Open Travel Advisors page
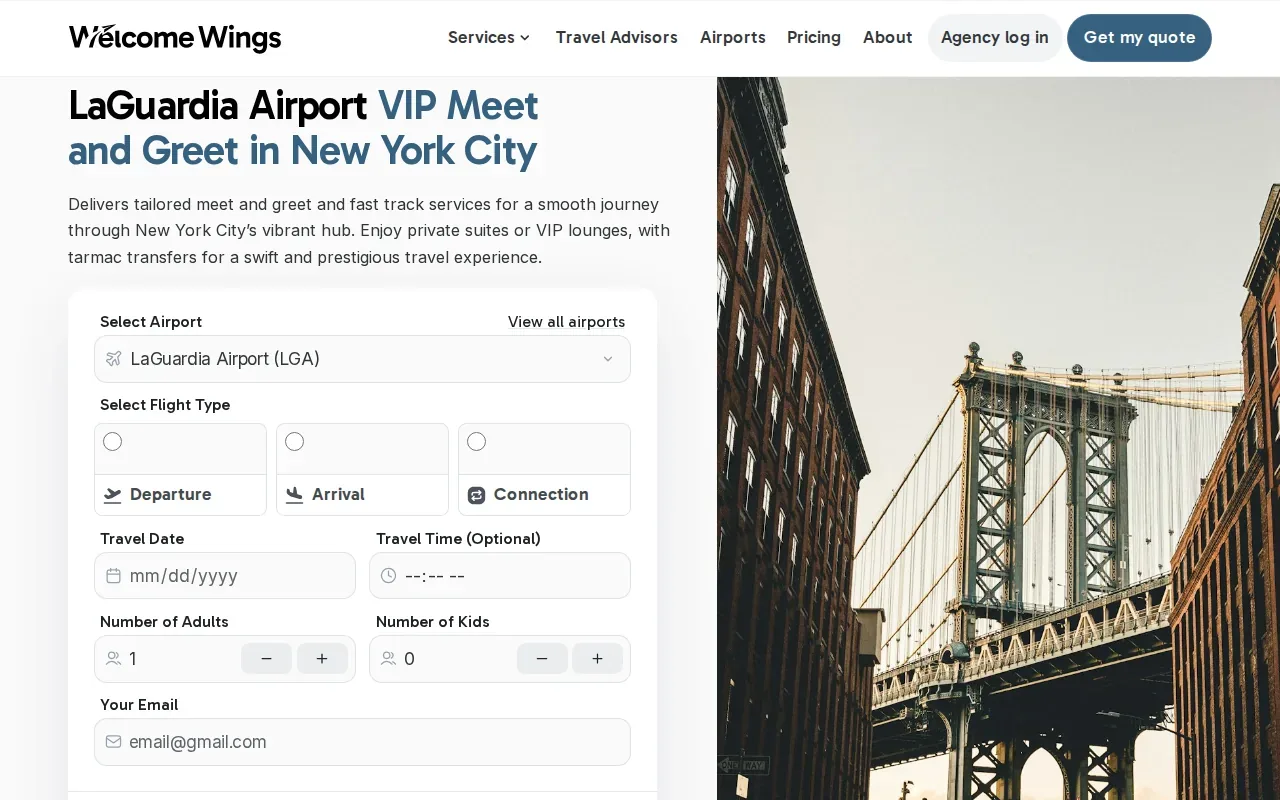 click(x=617, y=38)
